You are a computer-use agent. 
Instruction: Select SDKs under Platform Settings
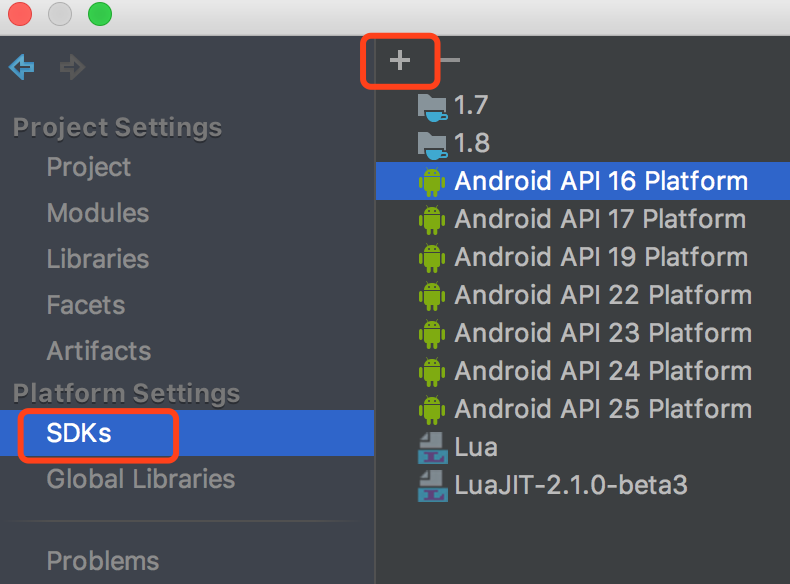tap(78, 433)
